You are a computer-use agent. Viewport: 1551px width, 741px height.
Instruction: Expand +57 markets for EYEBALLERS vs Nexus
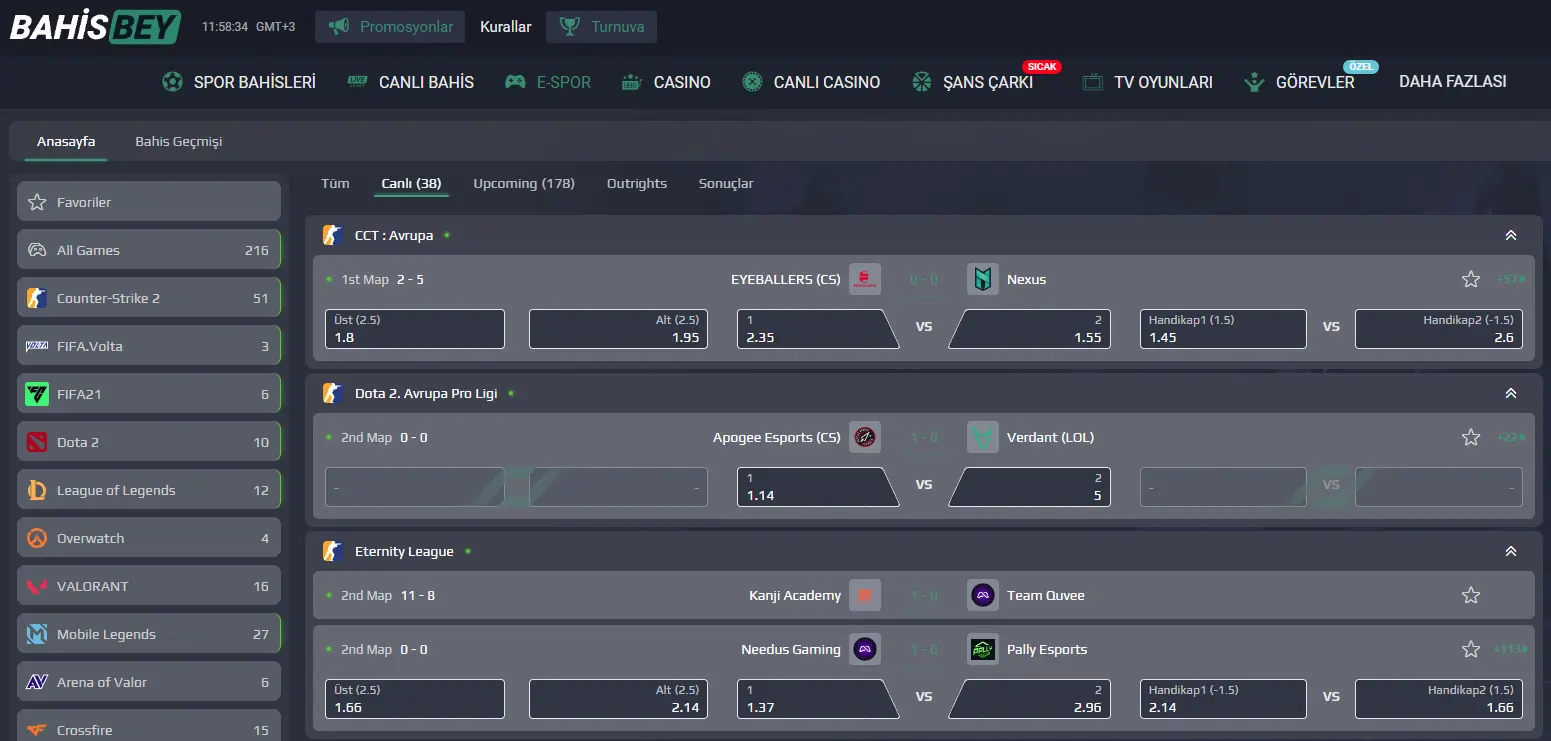click(x=1510, y=279)
